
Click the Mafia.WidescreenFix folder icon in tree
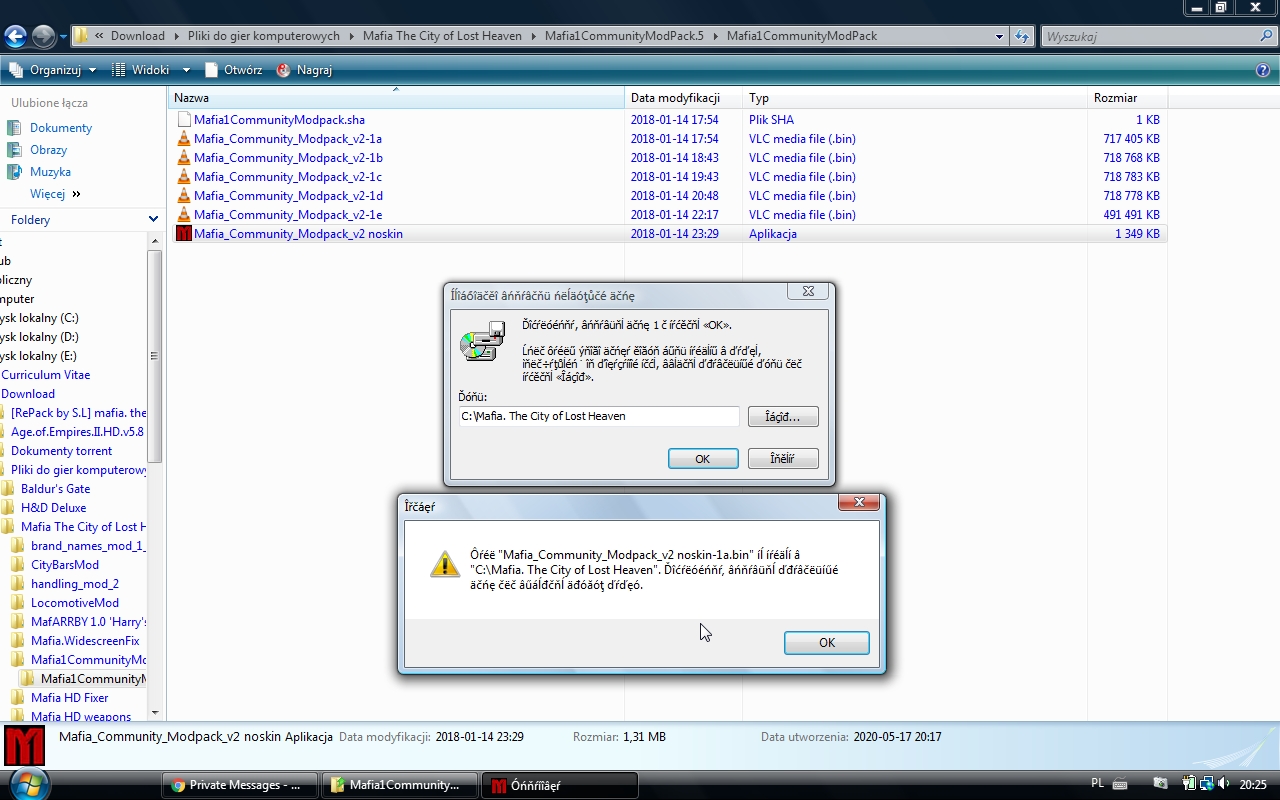(x=20, y=641)
